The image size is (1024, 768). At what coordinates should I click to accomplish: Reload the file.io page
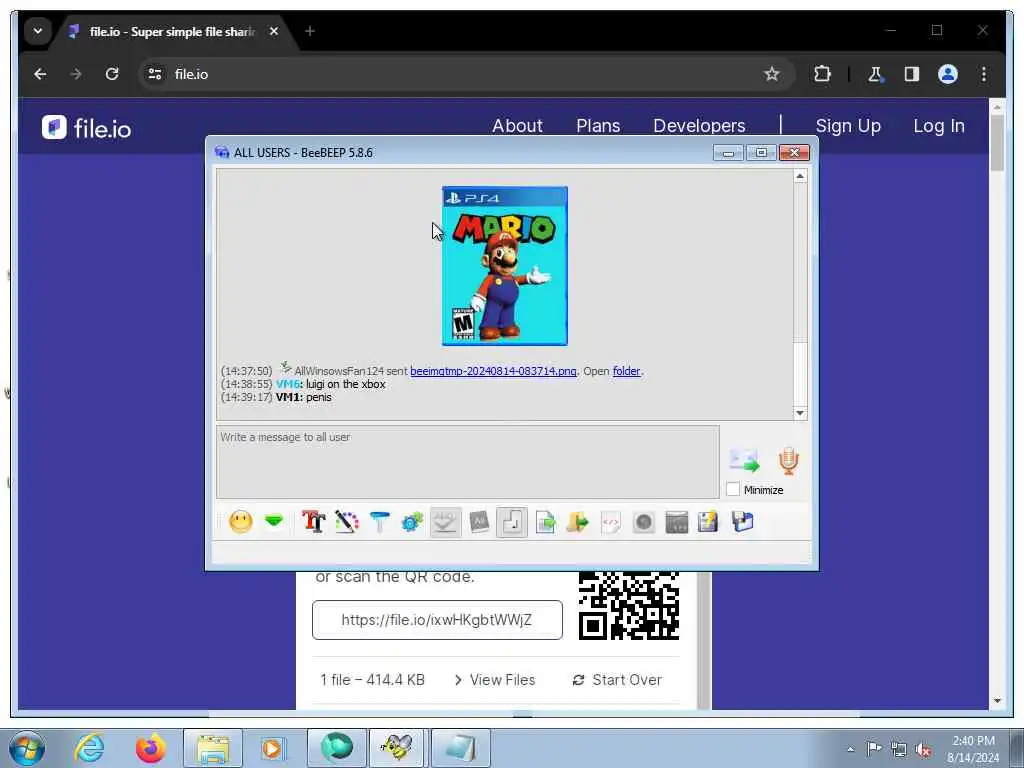click(x=112, y=74)
